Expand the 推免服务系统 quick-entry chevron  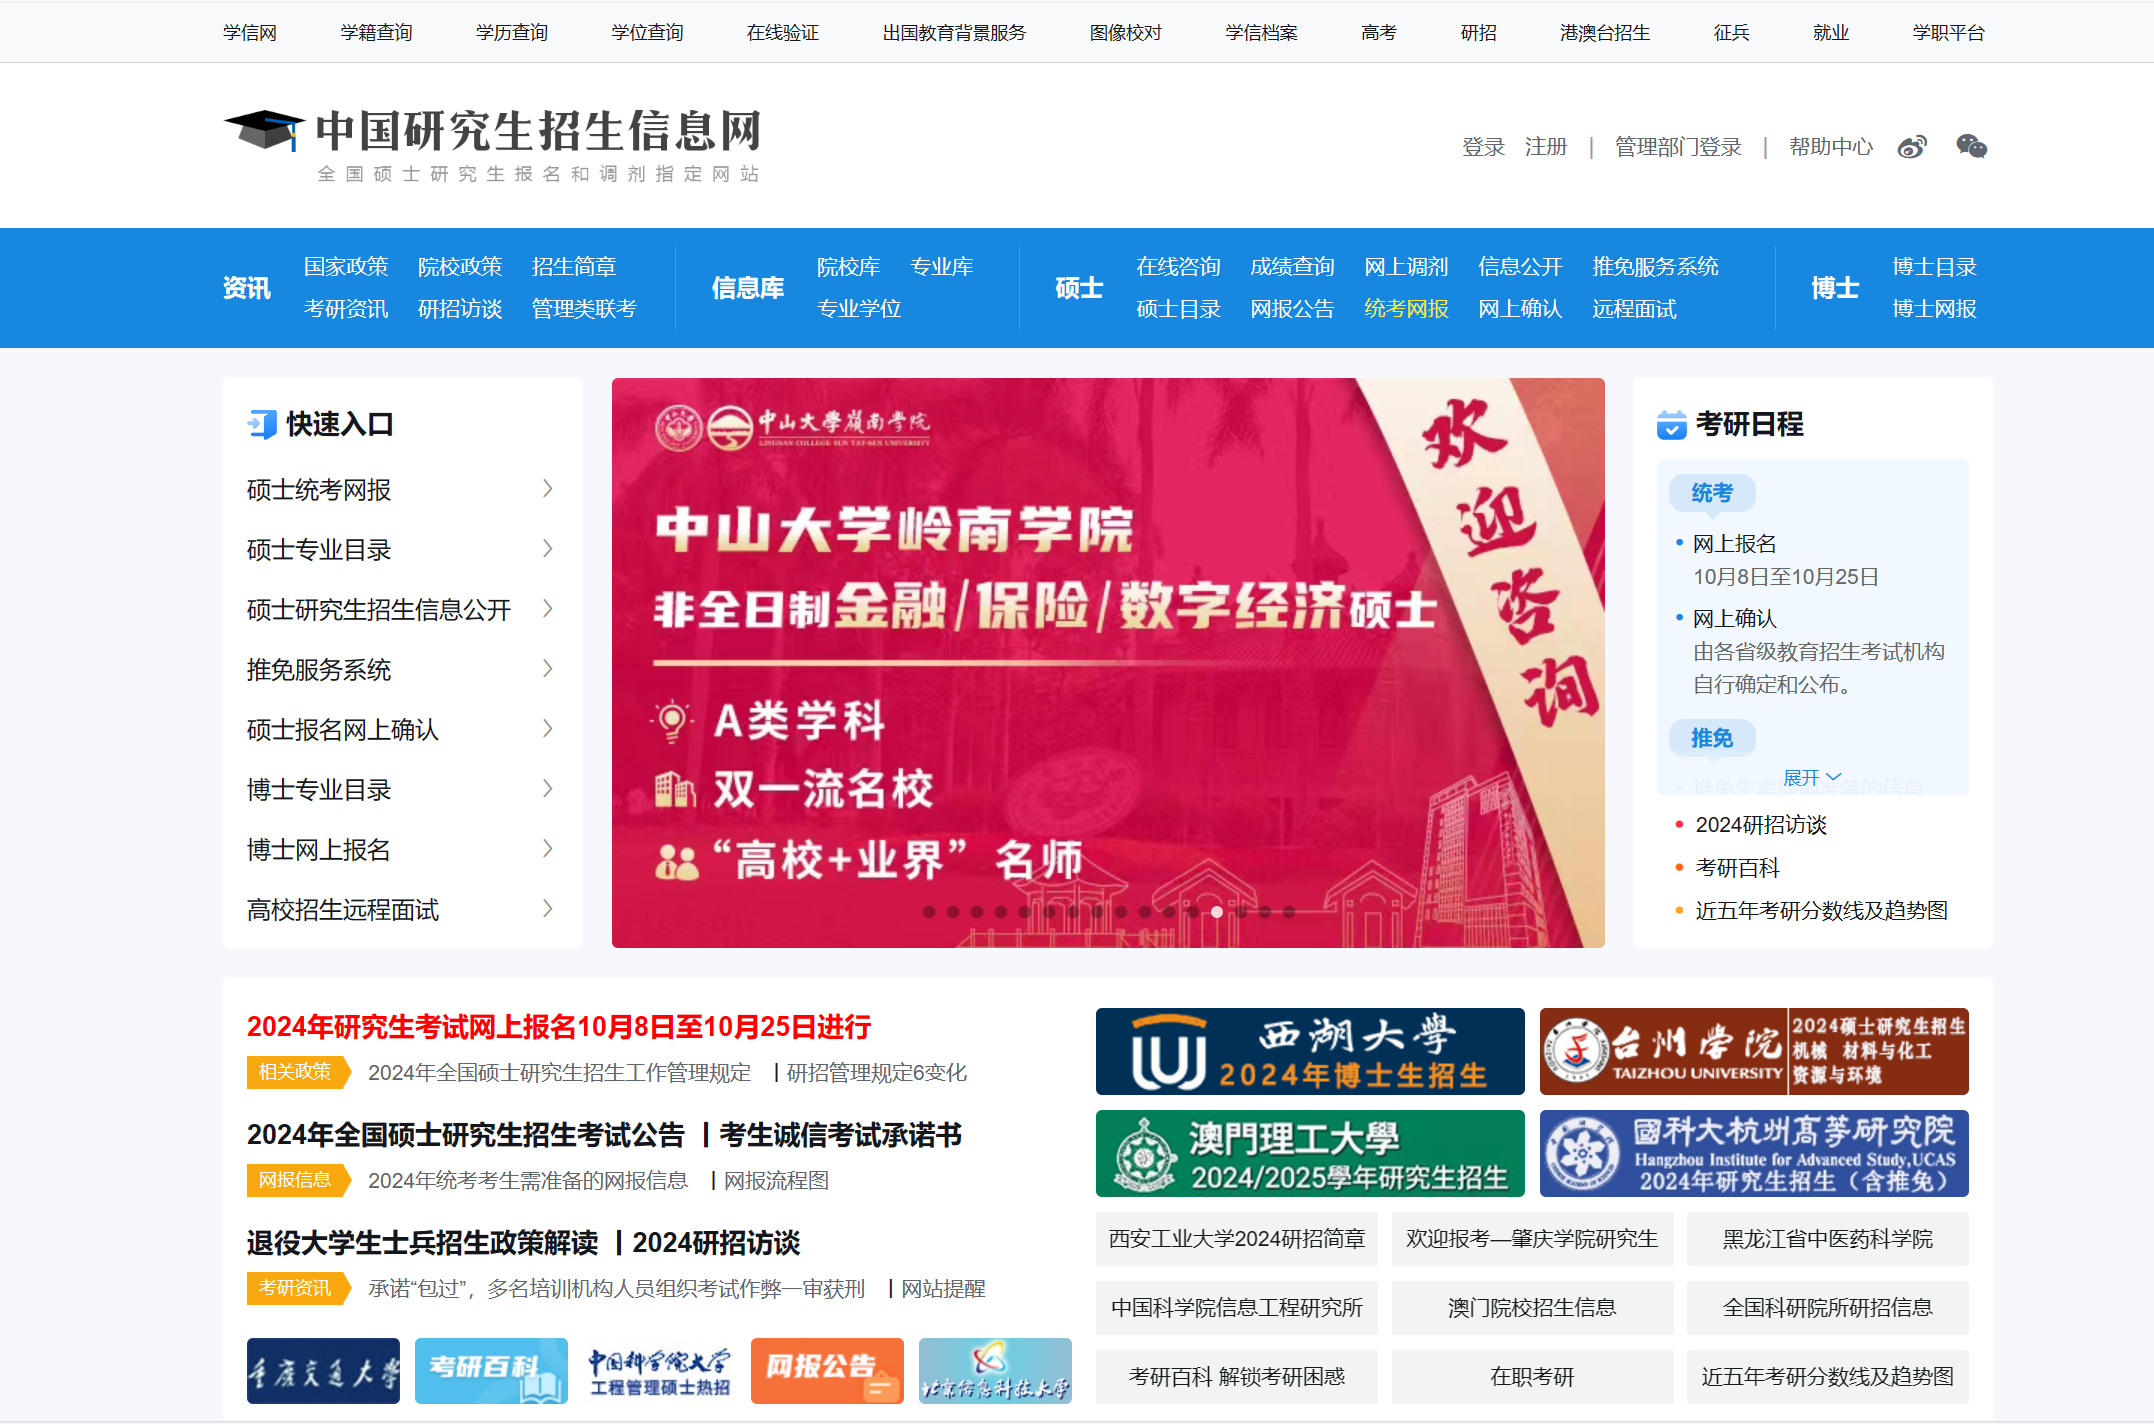coord(547,669)
